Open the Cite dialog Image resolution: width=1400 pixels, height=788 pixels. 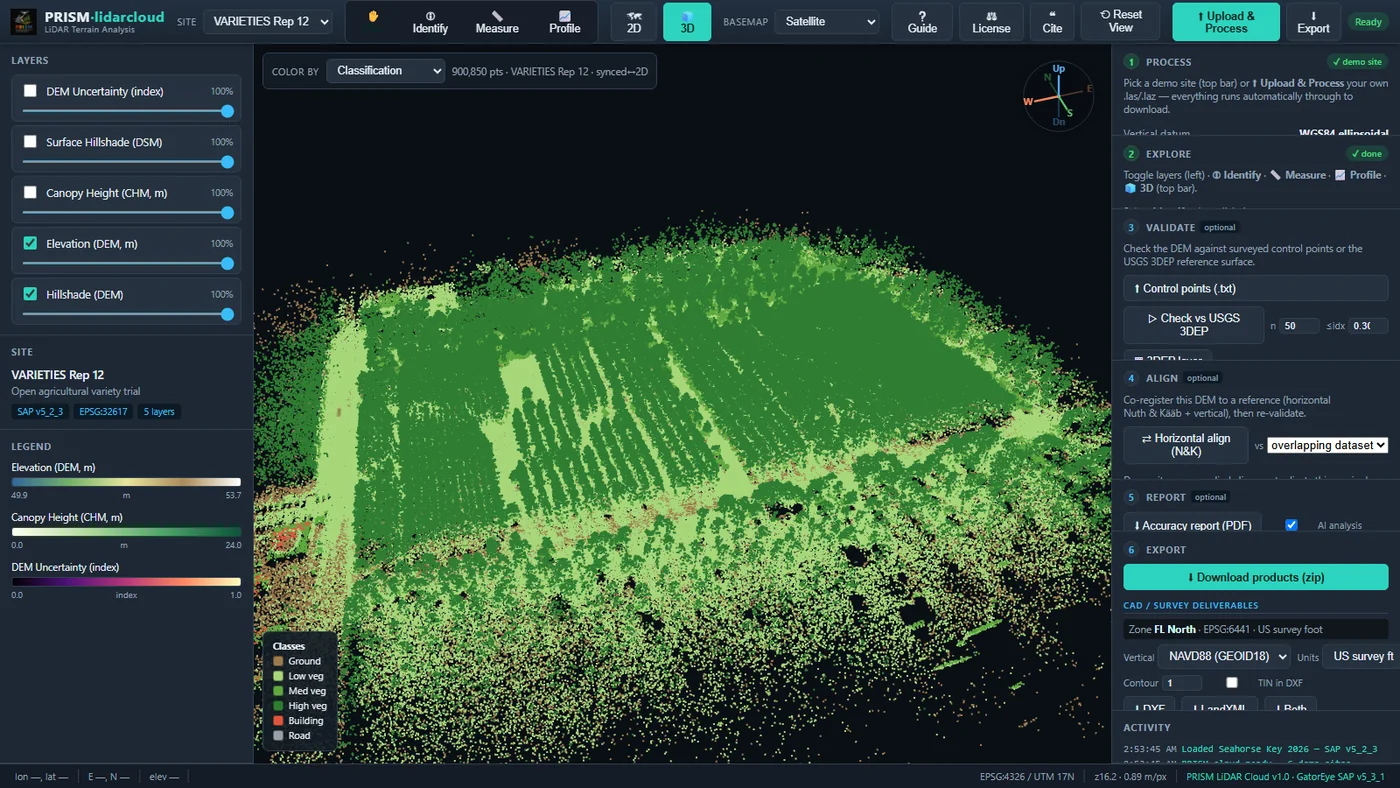(x=1052, y=21)
